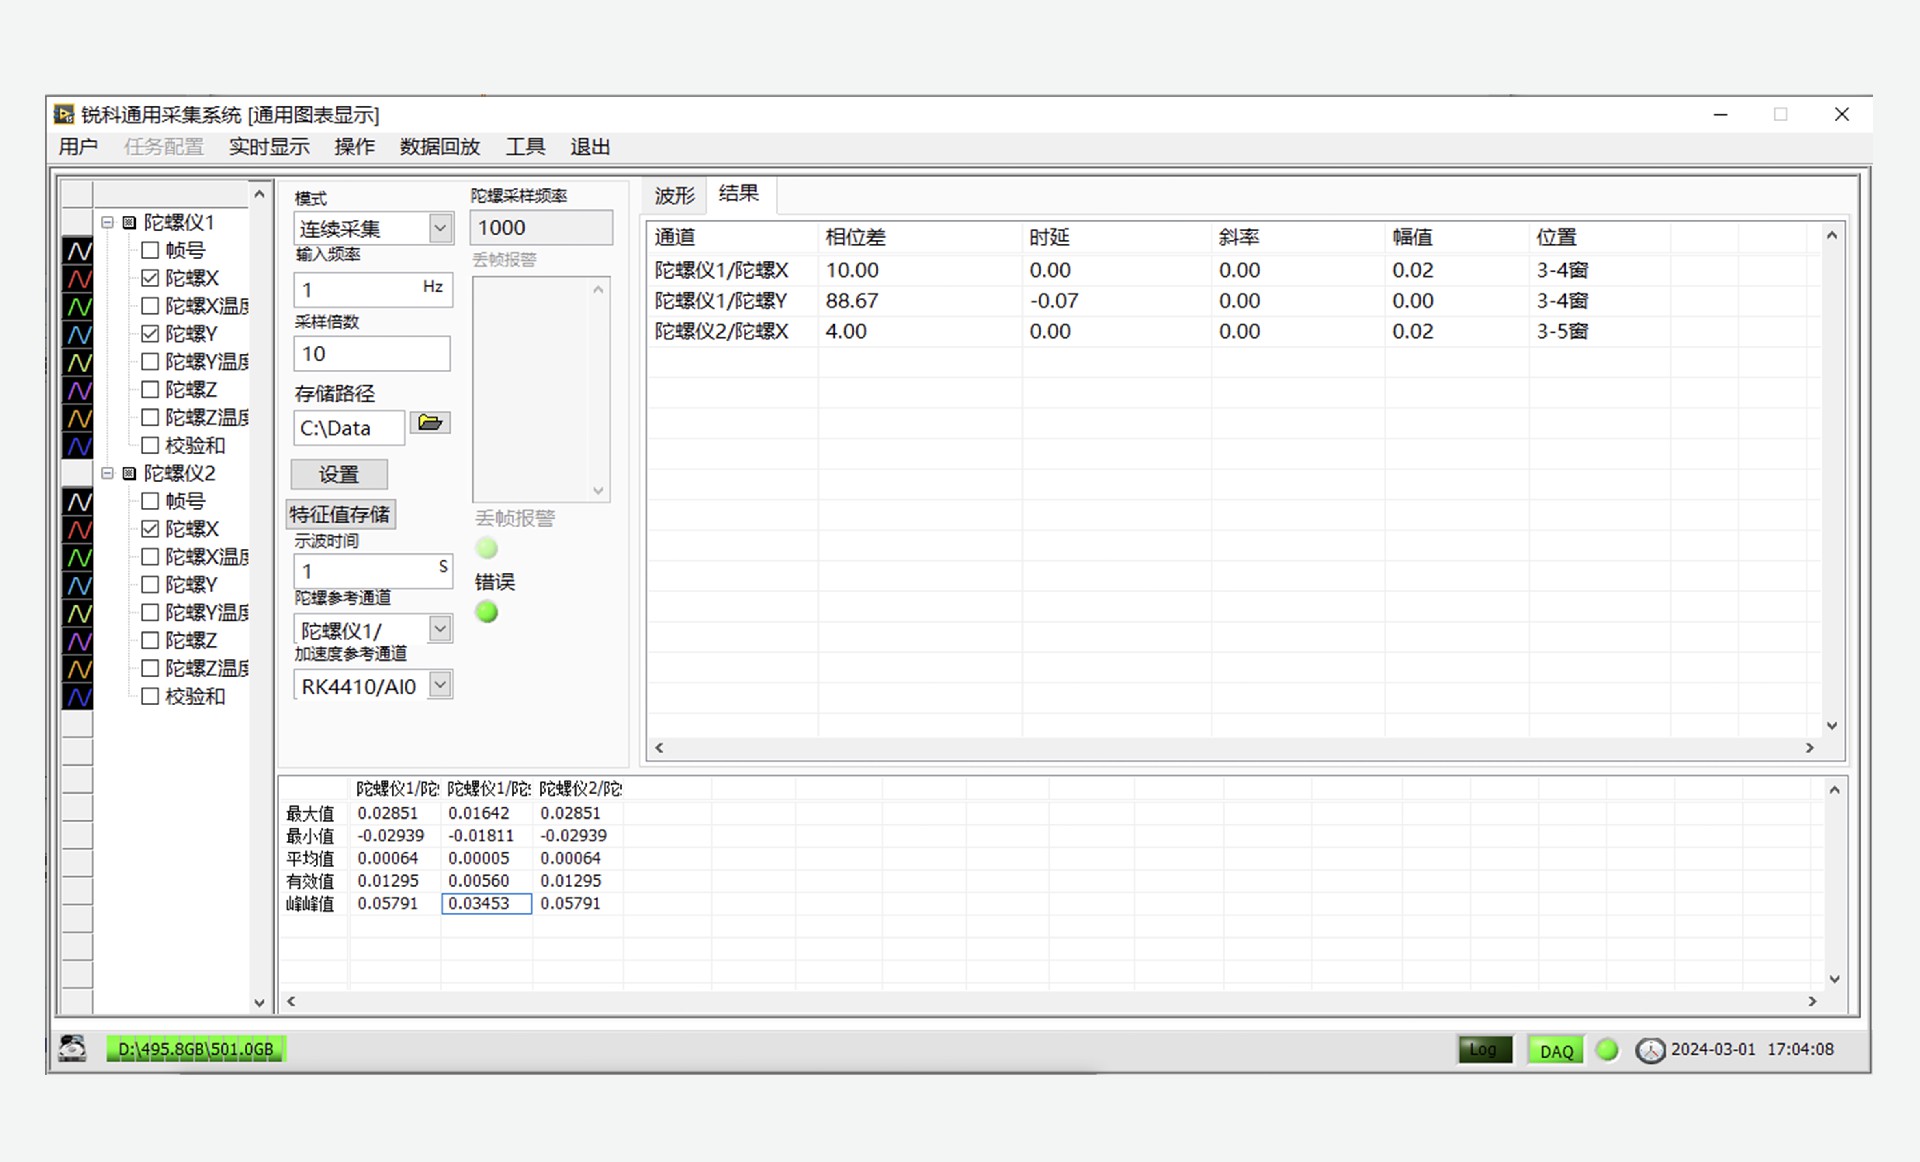The image size is (1920, 1162).
Task: Click the purple waveform icon for 陀螺仪2 陀螺Z
Action: [x=78, y=641]
